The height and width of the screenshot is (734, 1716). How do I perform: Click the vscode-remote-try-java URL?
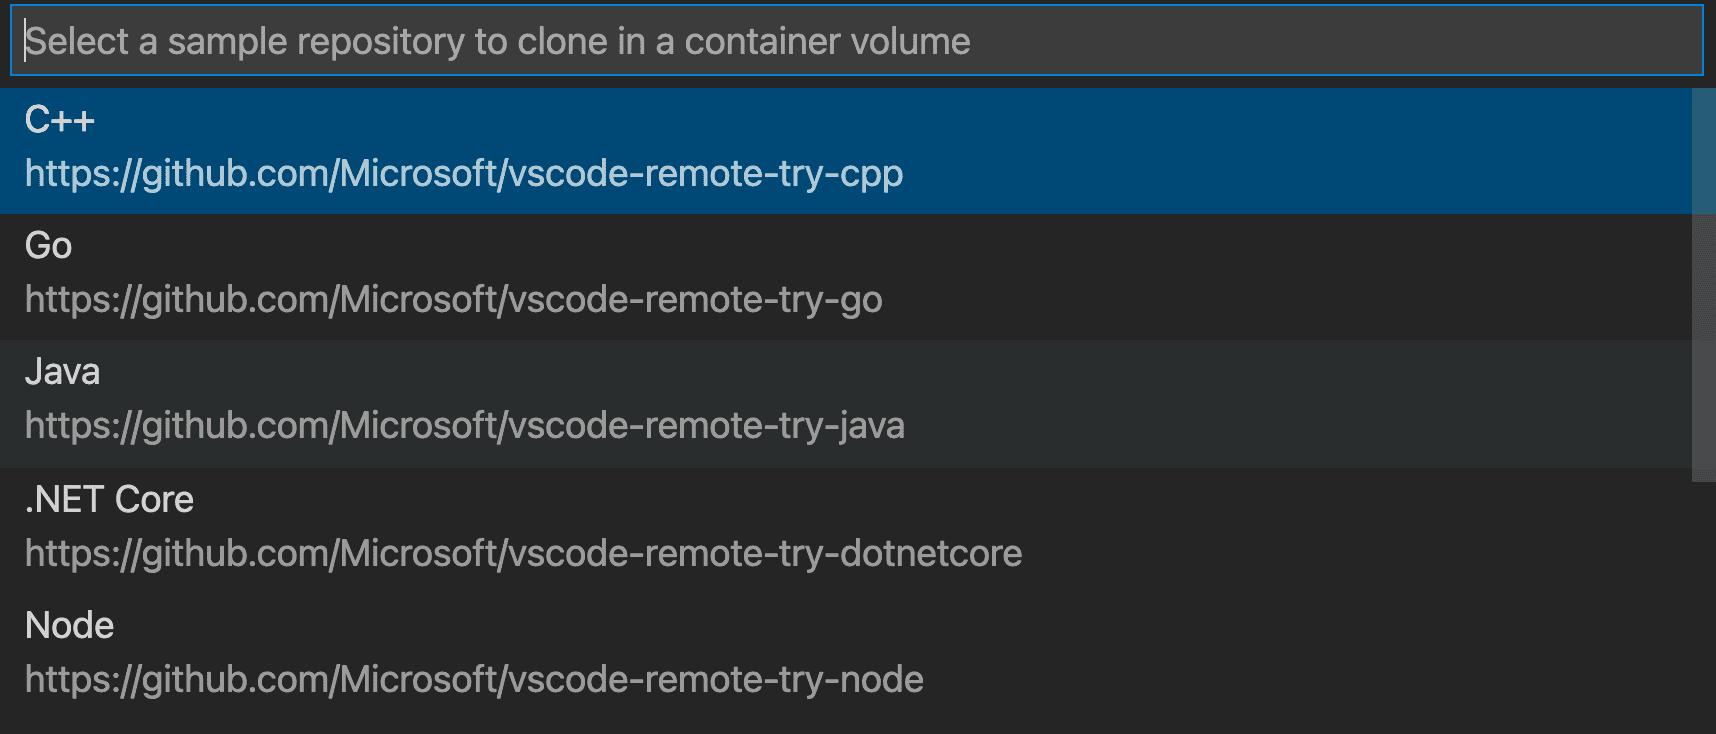[x=465, y=425]
